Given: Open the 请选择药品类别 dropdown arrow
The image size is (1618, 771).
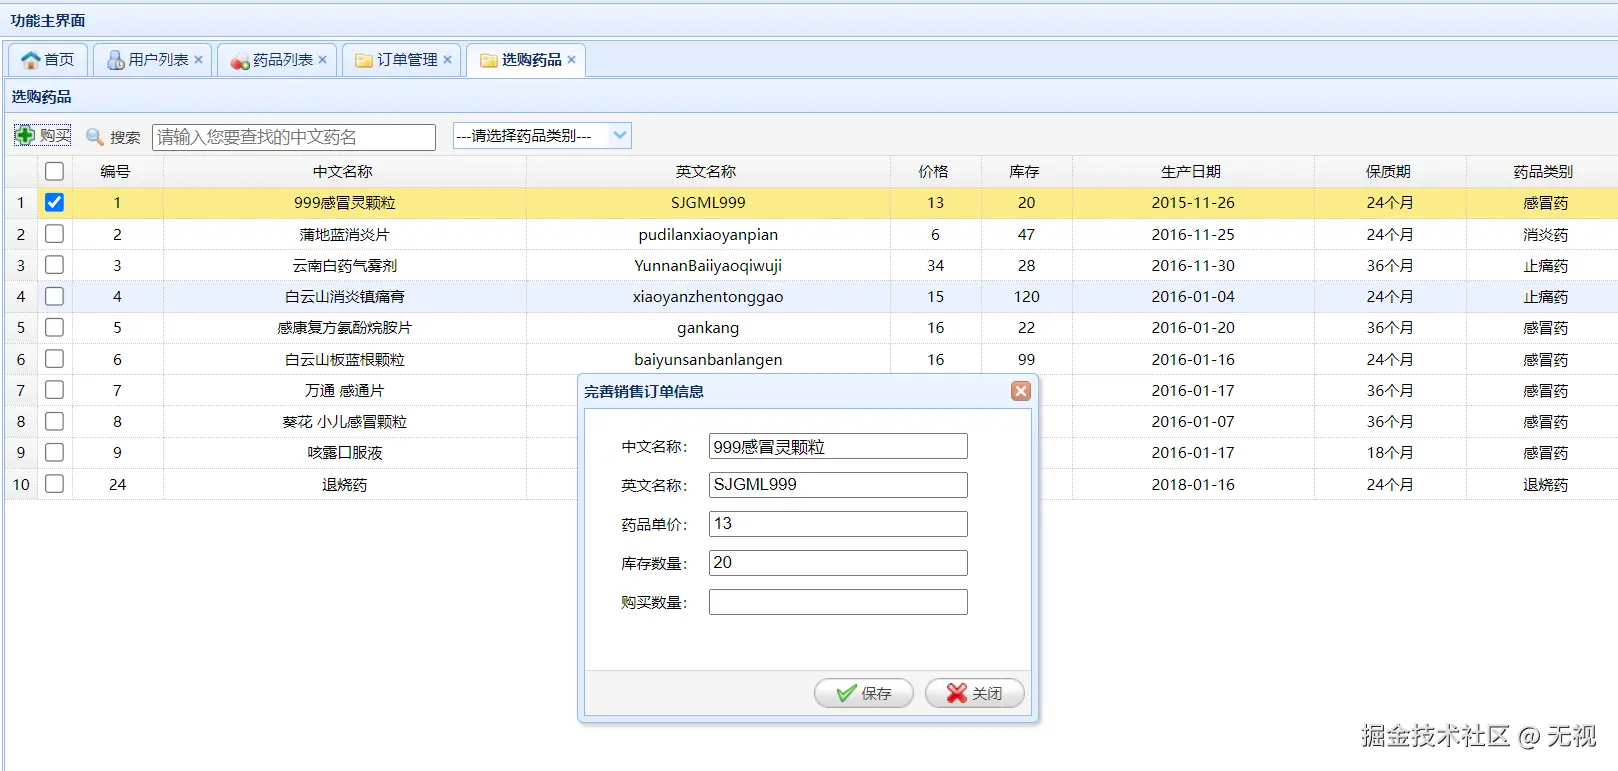Looking at the screenshot, I should [x=620, y=135].
